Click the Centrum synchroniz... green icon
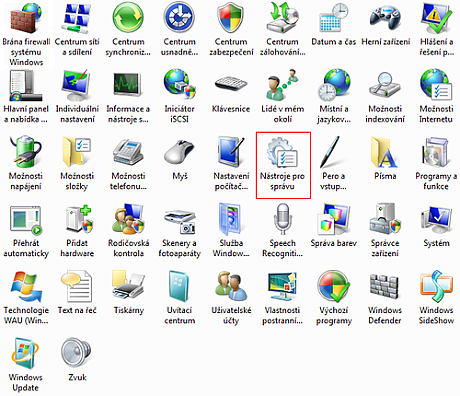The height and width of the screenshot is (396, 460). [128, 18]
